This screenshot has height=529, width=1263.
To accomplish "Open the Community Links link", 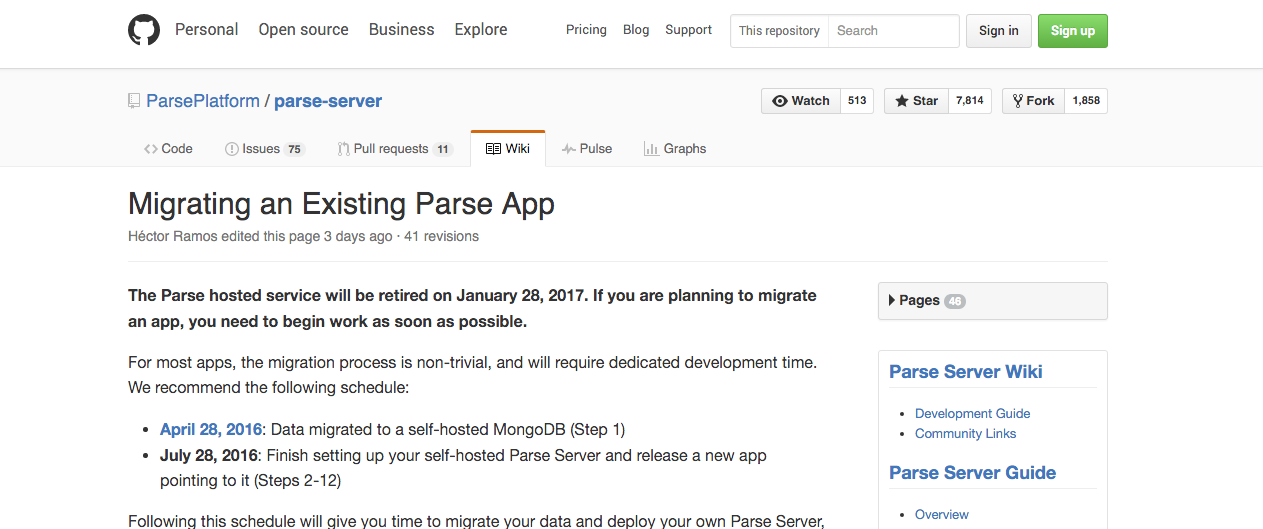I will 965,434.
